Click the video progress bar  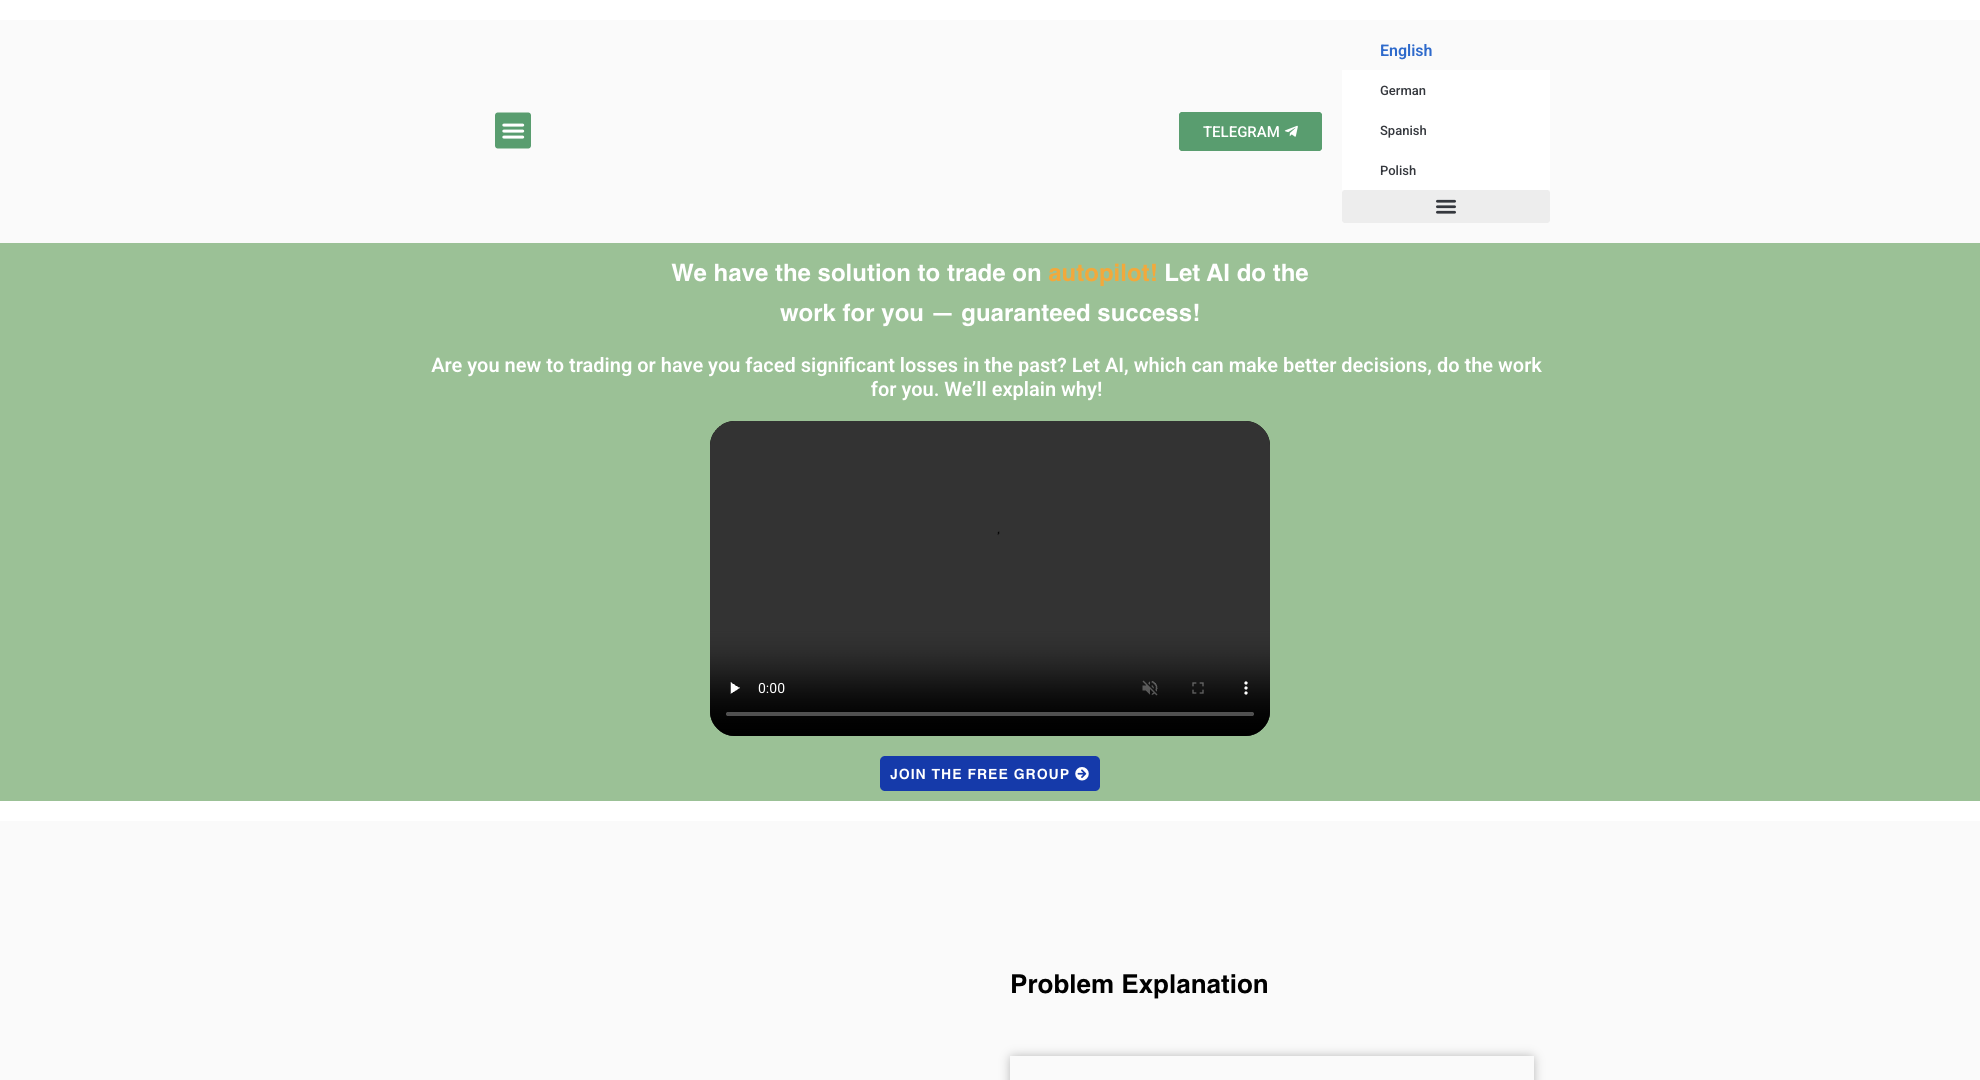[x=989, y=714]
